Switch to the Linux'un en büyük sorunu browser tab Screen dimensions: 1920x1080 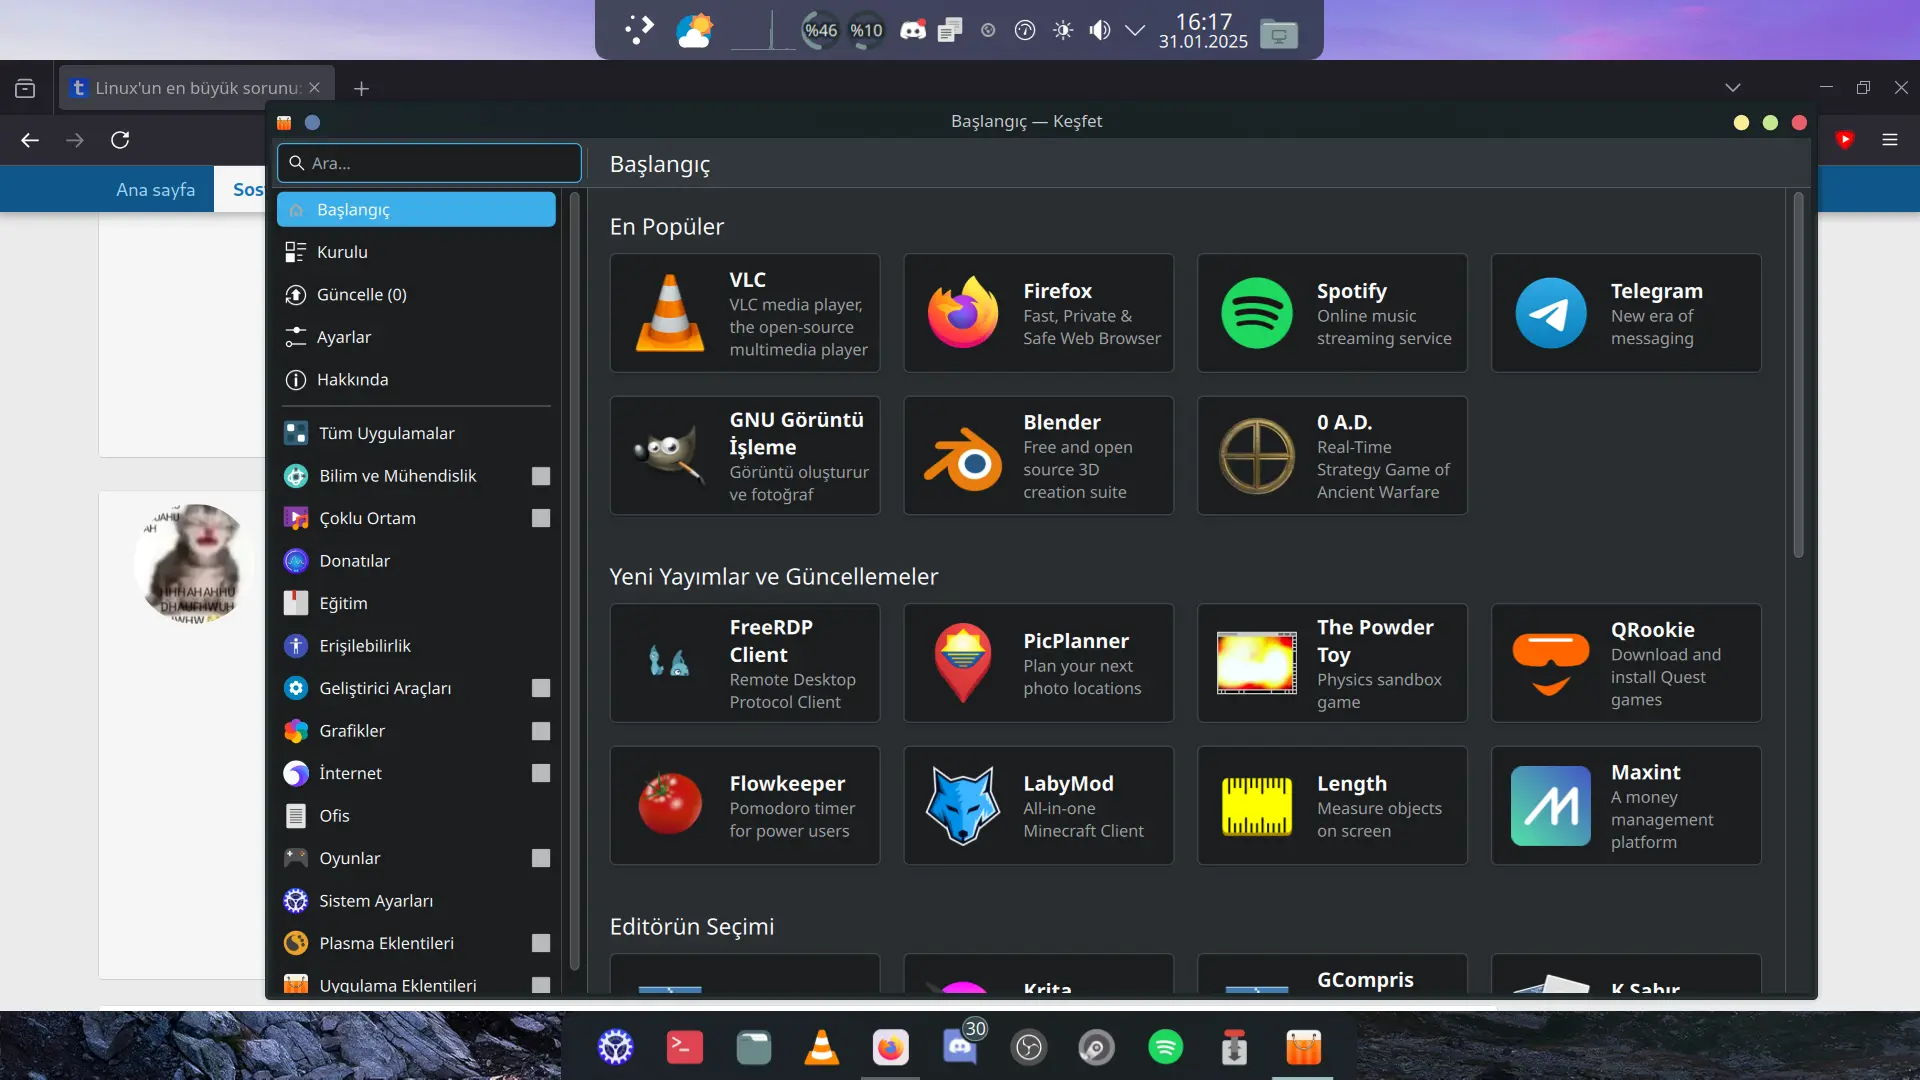click(197, 88)
